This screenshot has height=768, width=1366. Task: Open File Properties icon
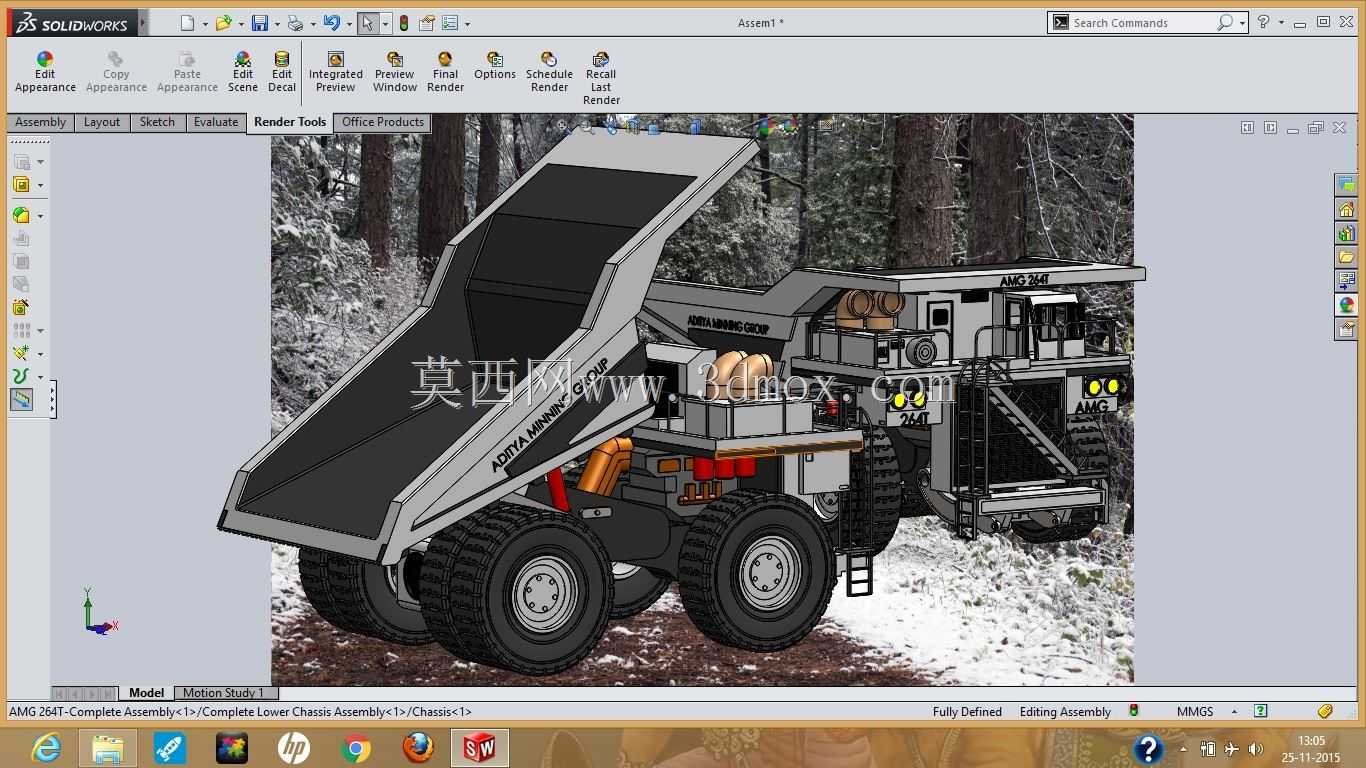coord(427,23)
